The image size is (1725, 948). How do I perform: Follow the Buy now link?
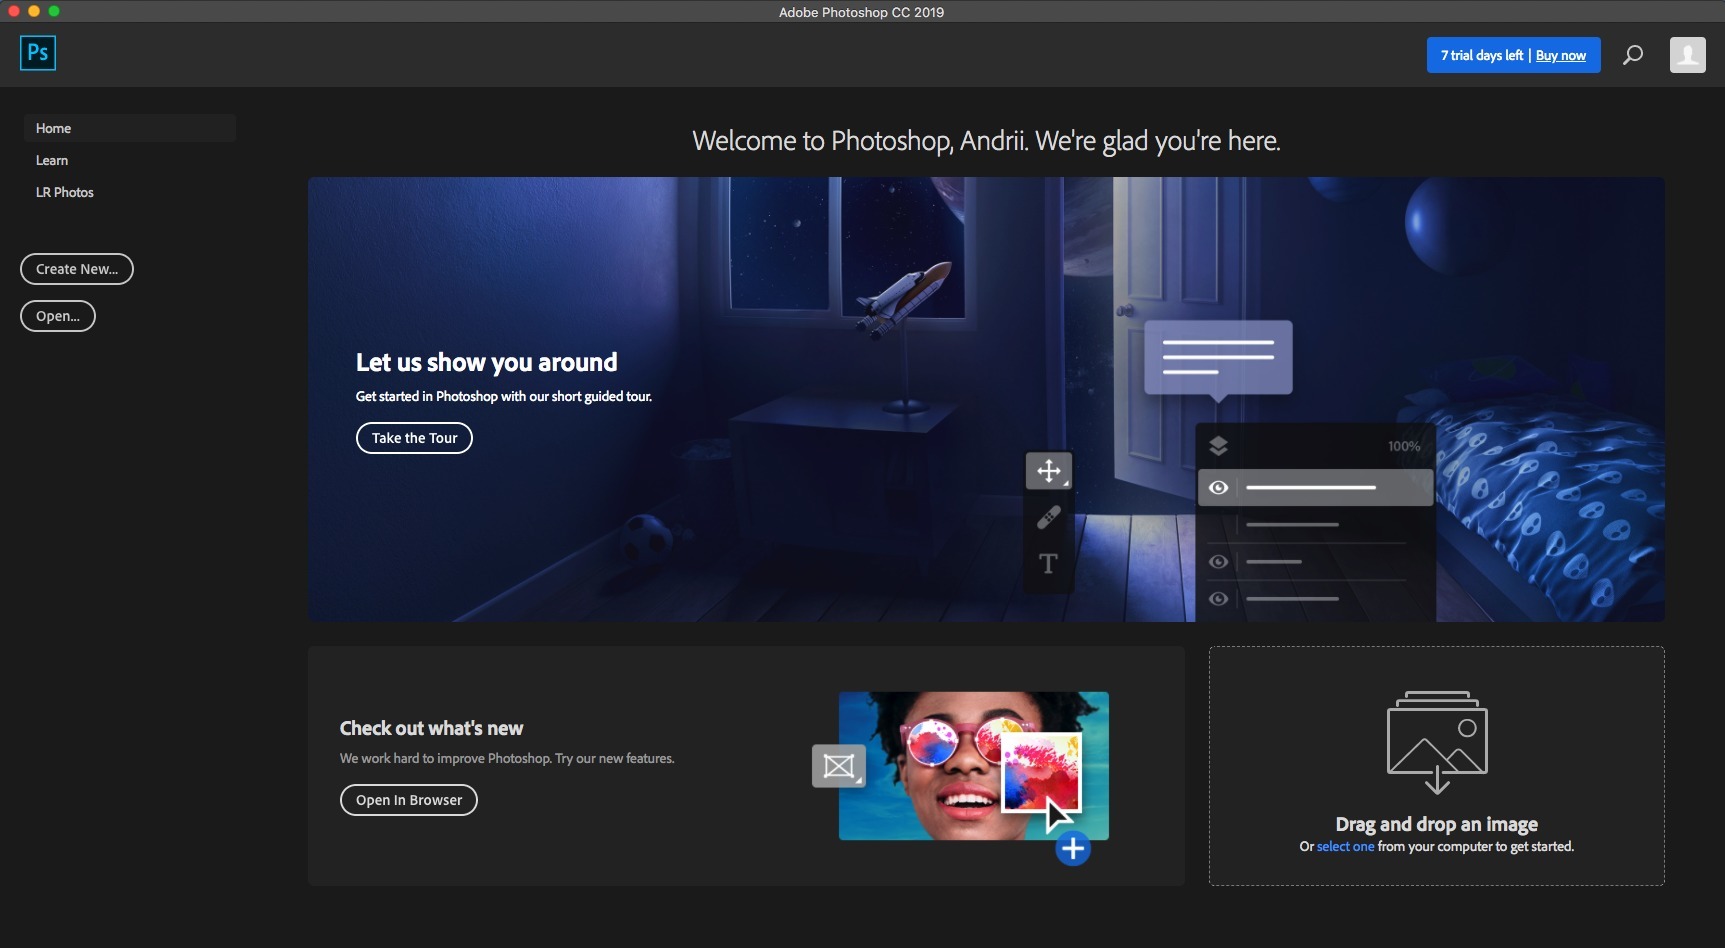coord(1561,55)
